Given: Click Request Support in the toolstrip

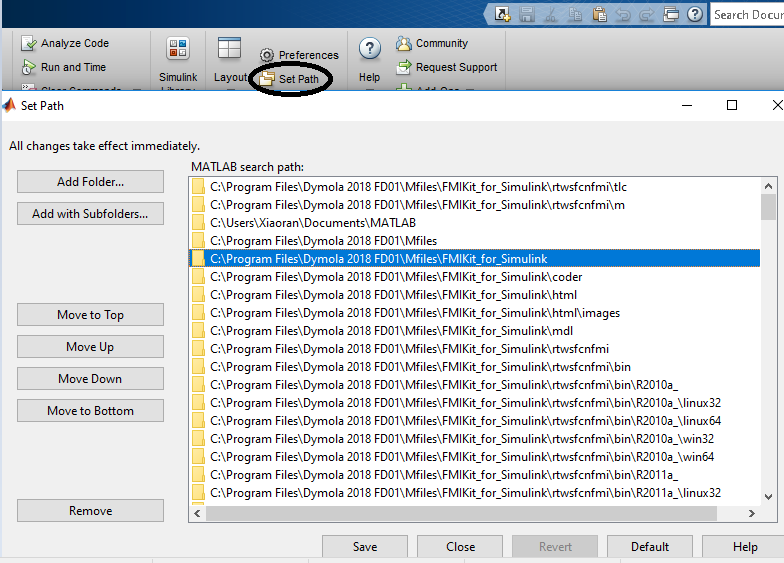Looking at the screenshot, I should (x=446, y=67).
